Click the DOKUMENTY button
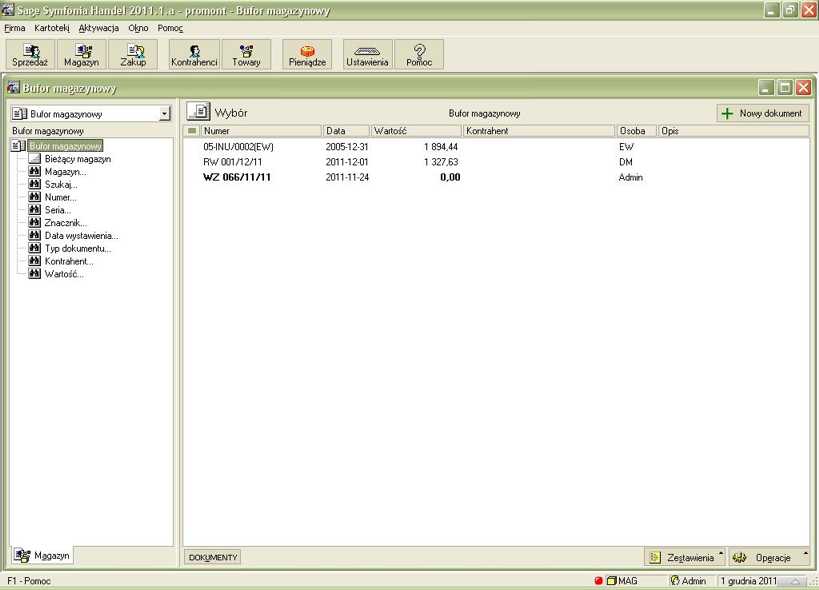This screenshot has height=590, width=819. click(x=213, y=558)
